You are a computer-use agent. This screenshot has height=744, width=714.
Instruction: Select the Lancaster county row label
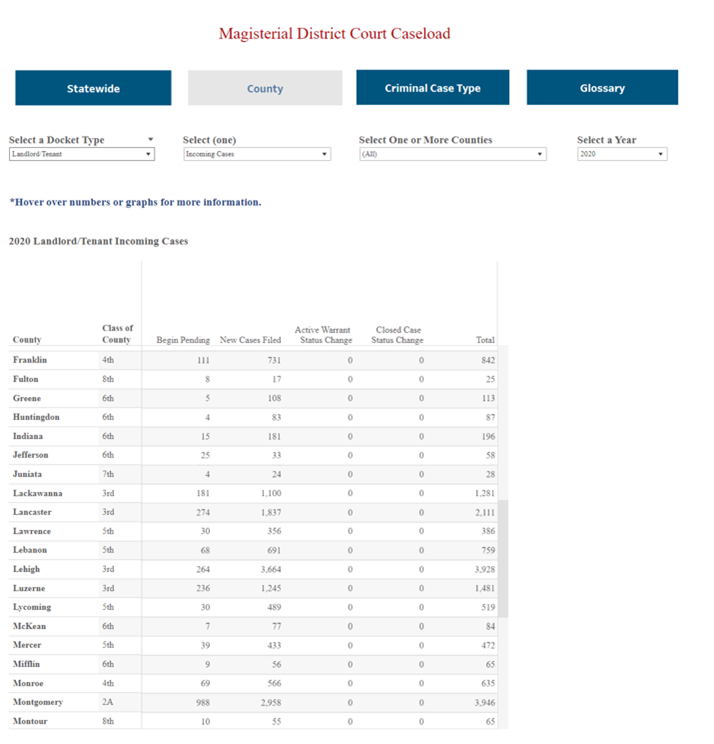coord(32,512)
